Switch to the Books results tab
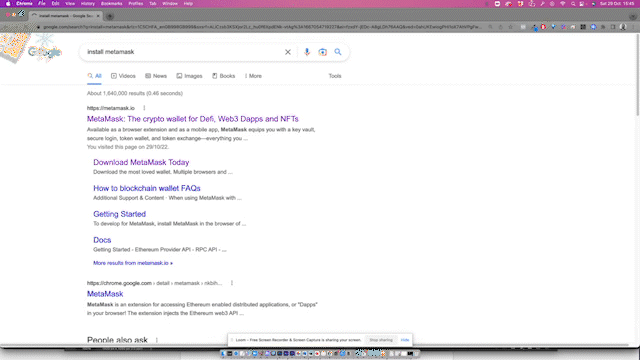This screenshot has width=640, height=360. click(x=223, y=76)
